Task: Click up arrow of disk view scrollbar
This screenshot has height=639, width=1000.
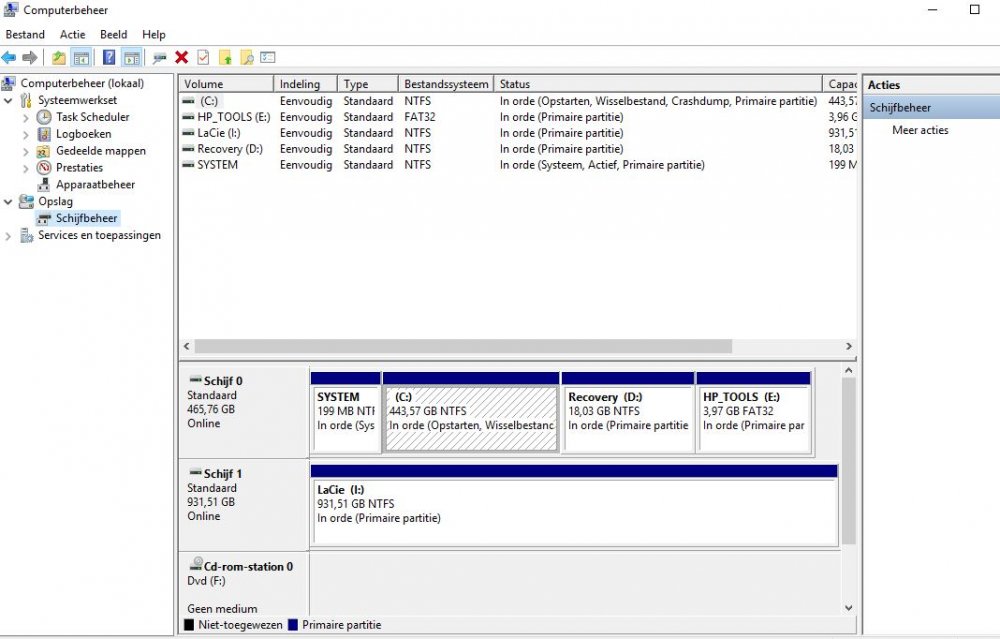Action: (848, 371)
